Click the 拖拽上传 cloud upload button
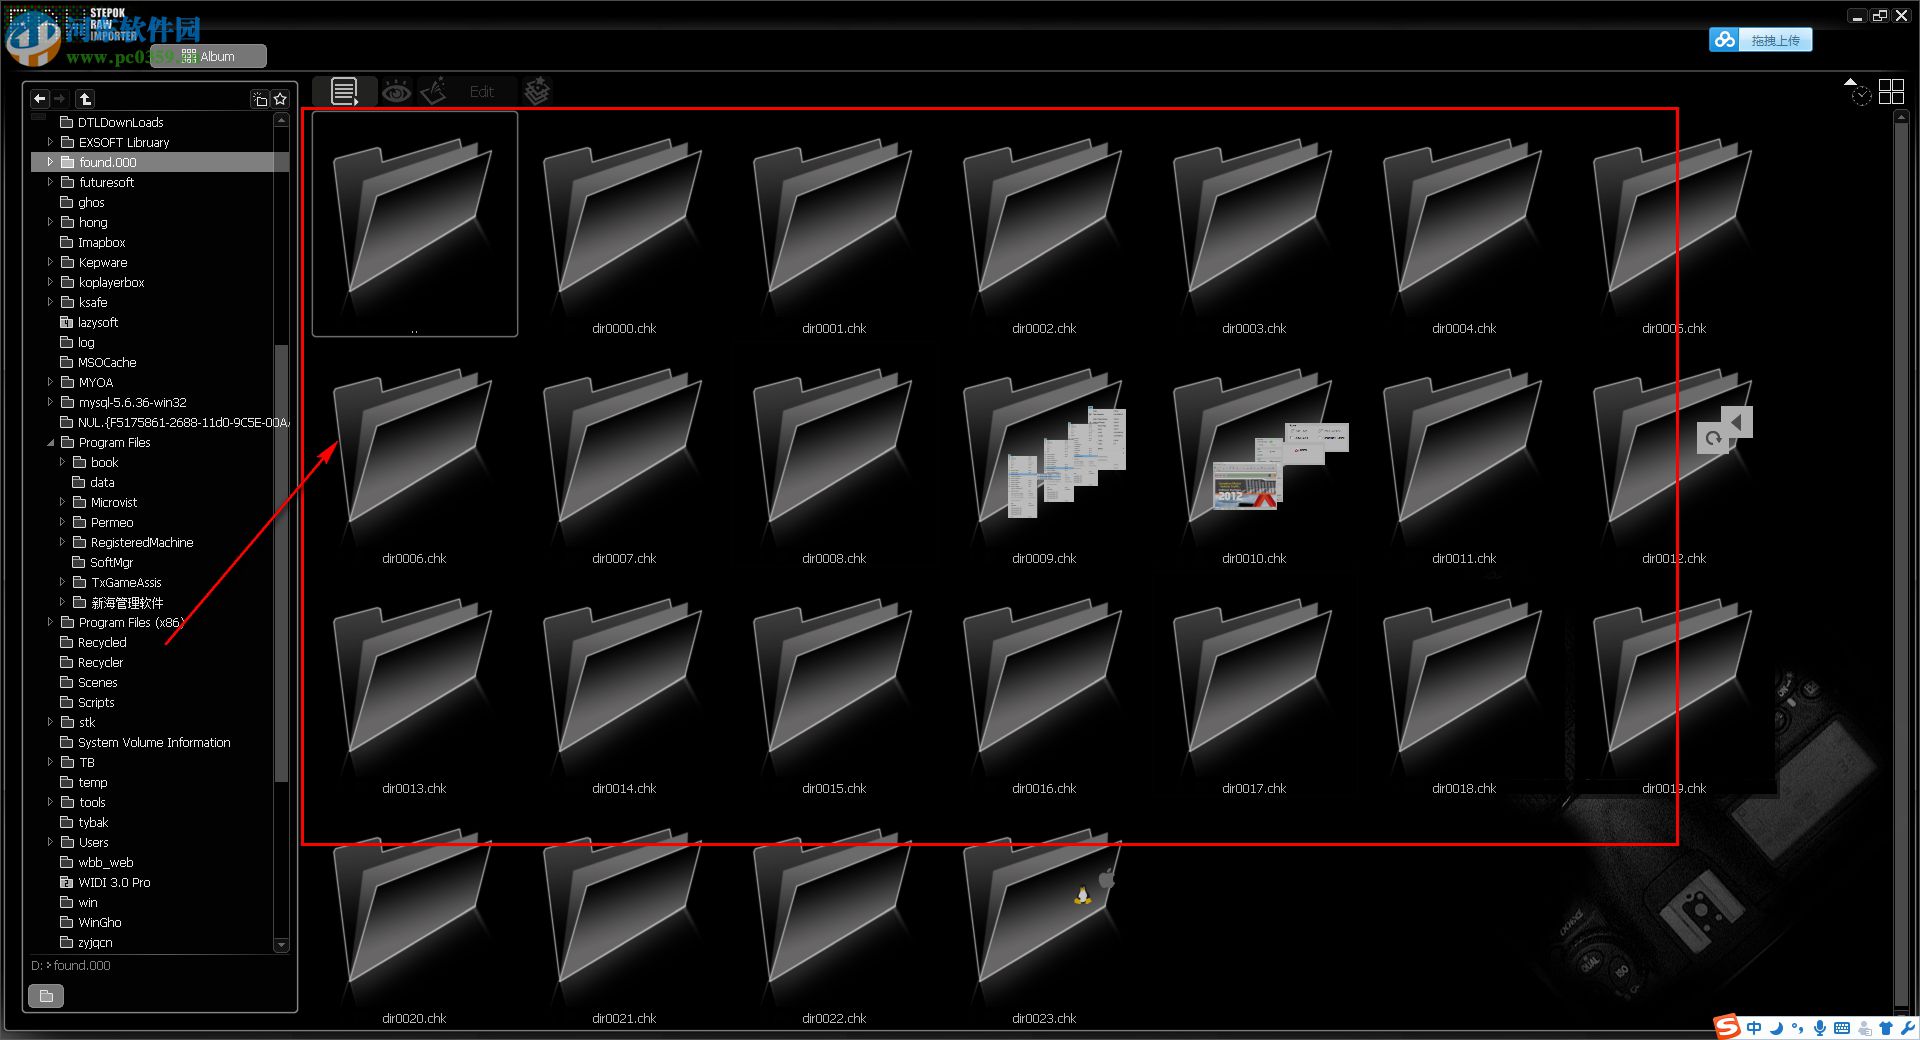 [1760, 40]
